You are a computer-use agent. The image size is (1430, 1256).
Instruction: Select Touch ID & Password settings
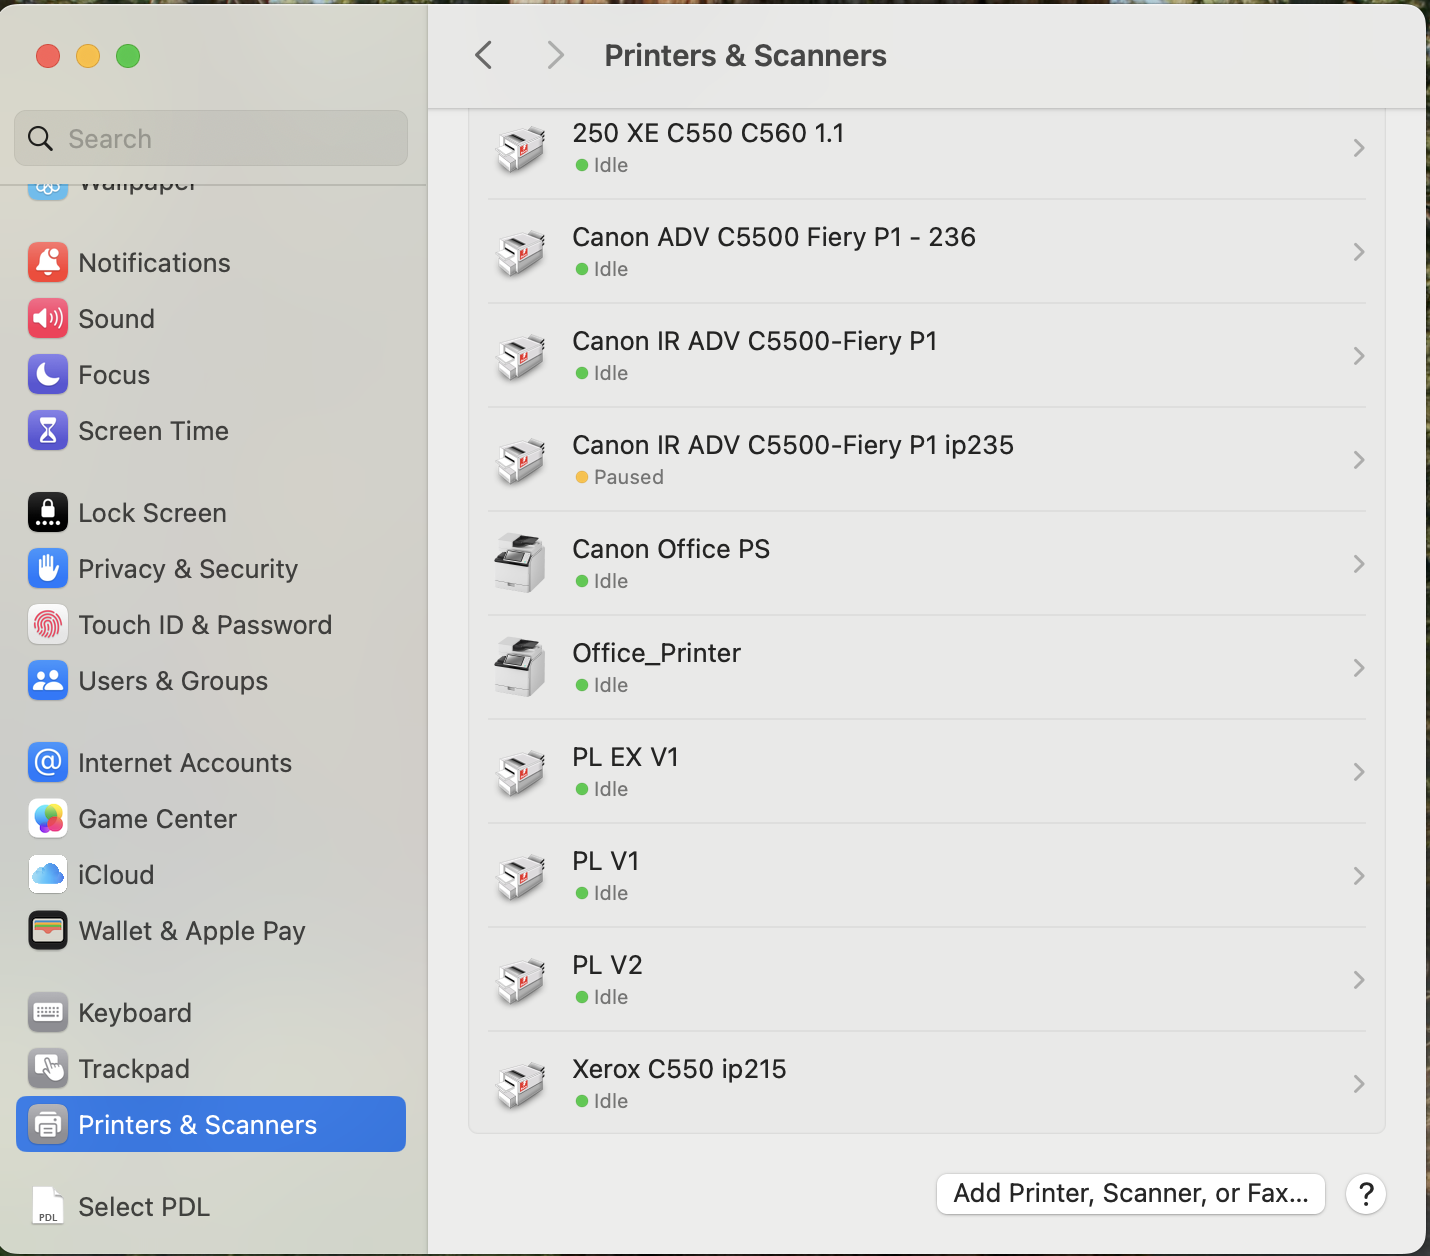205,624
